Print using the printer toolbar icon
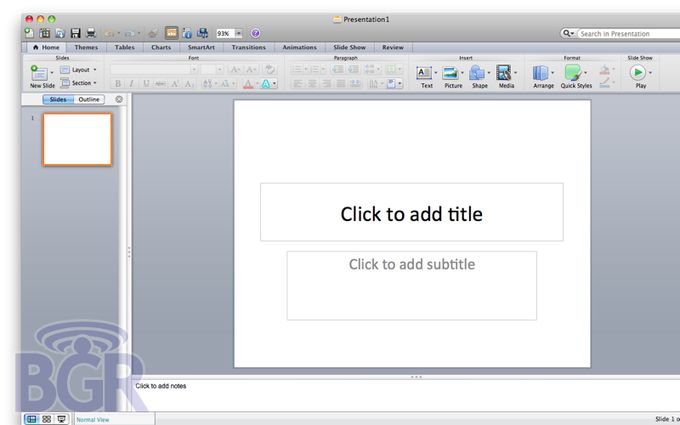 point(91,33)
